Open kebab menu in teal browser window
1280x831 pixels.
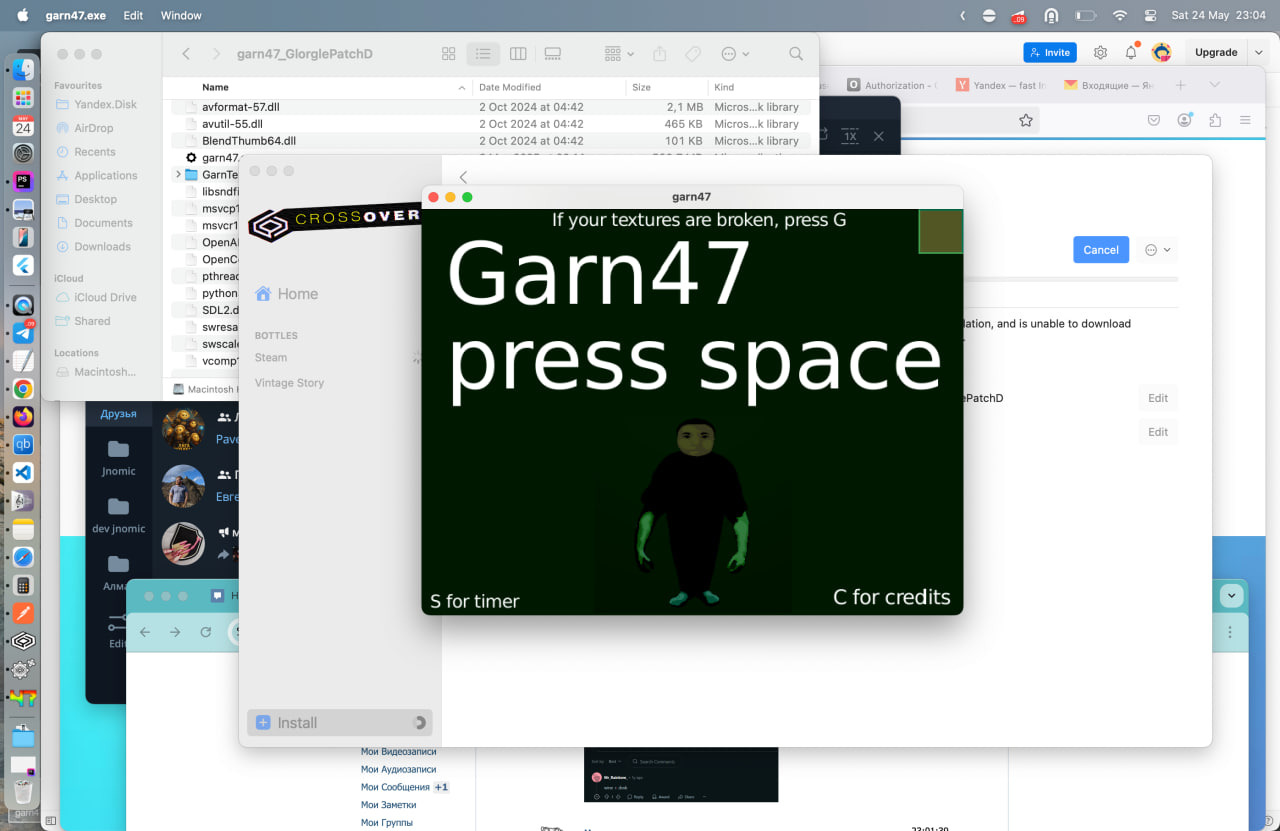click(1231, 632)
